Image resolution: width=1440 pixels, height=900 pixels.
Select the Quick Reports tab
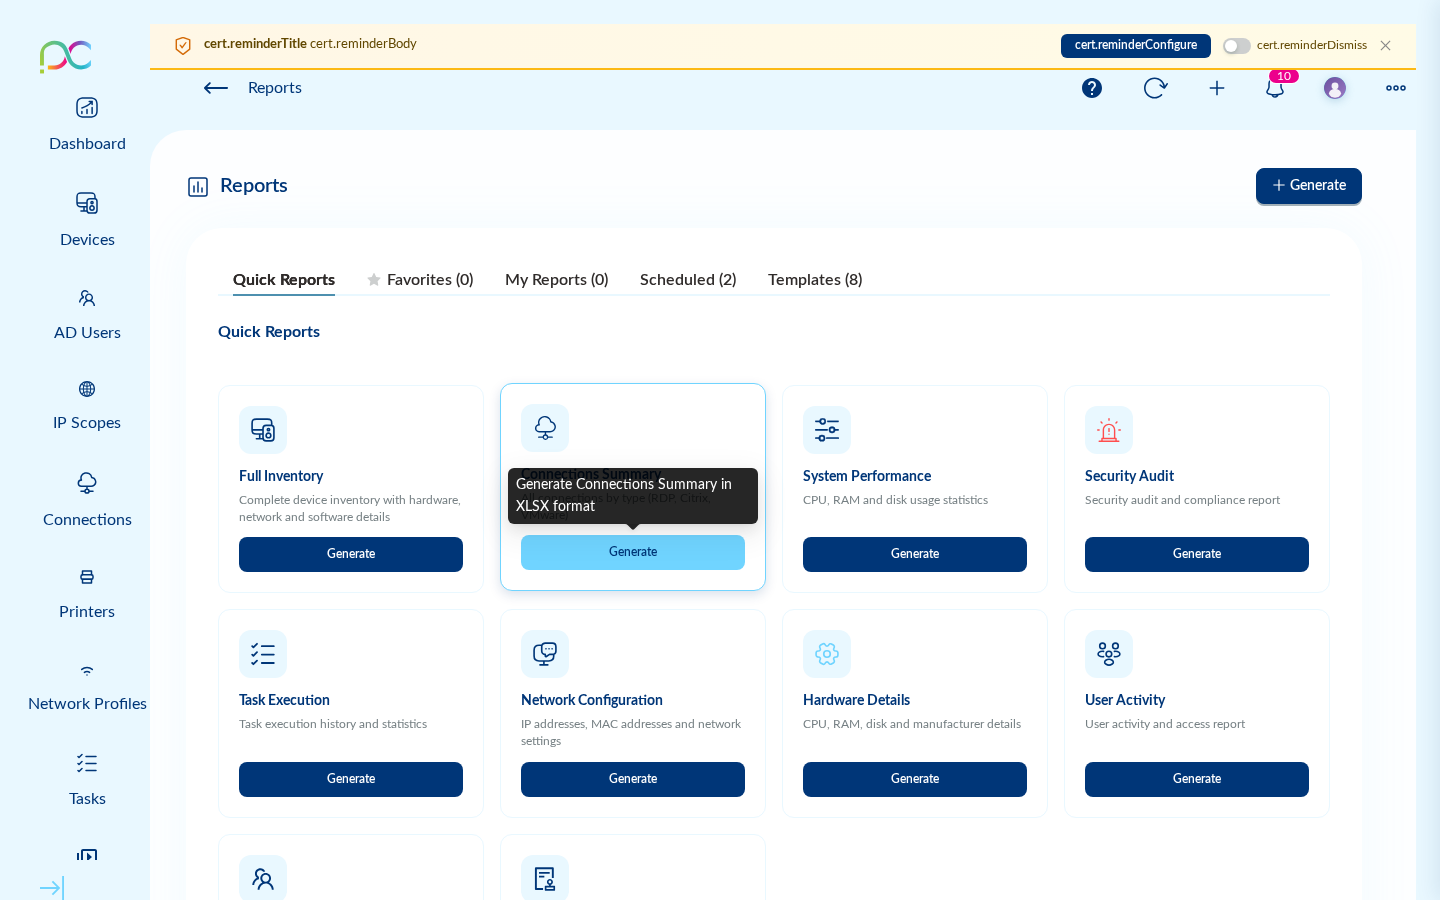[284, 280]
